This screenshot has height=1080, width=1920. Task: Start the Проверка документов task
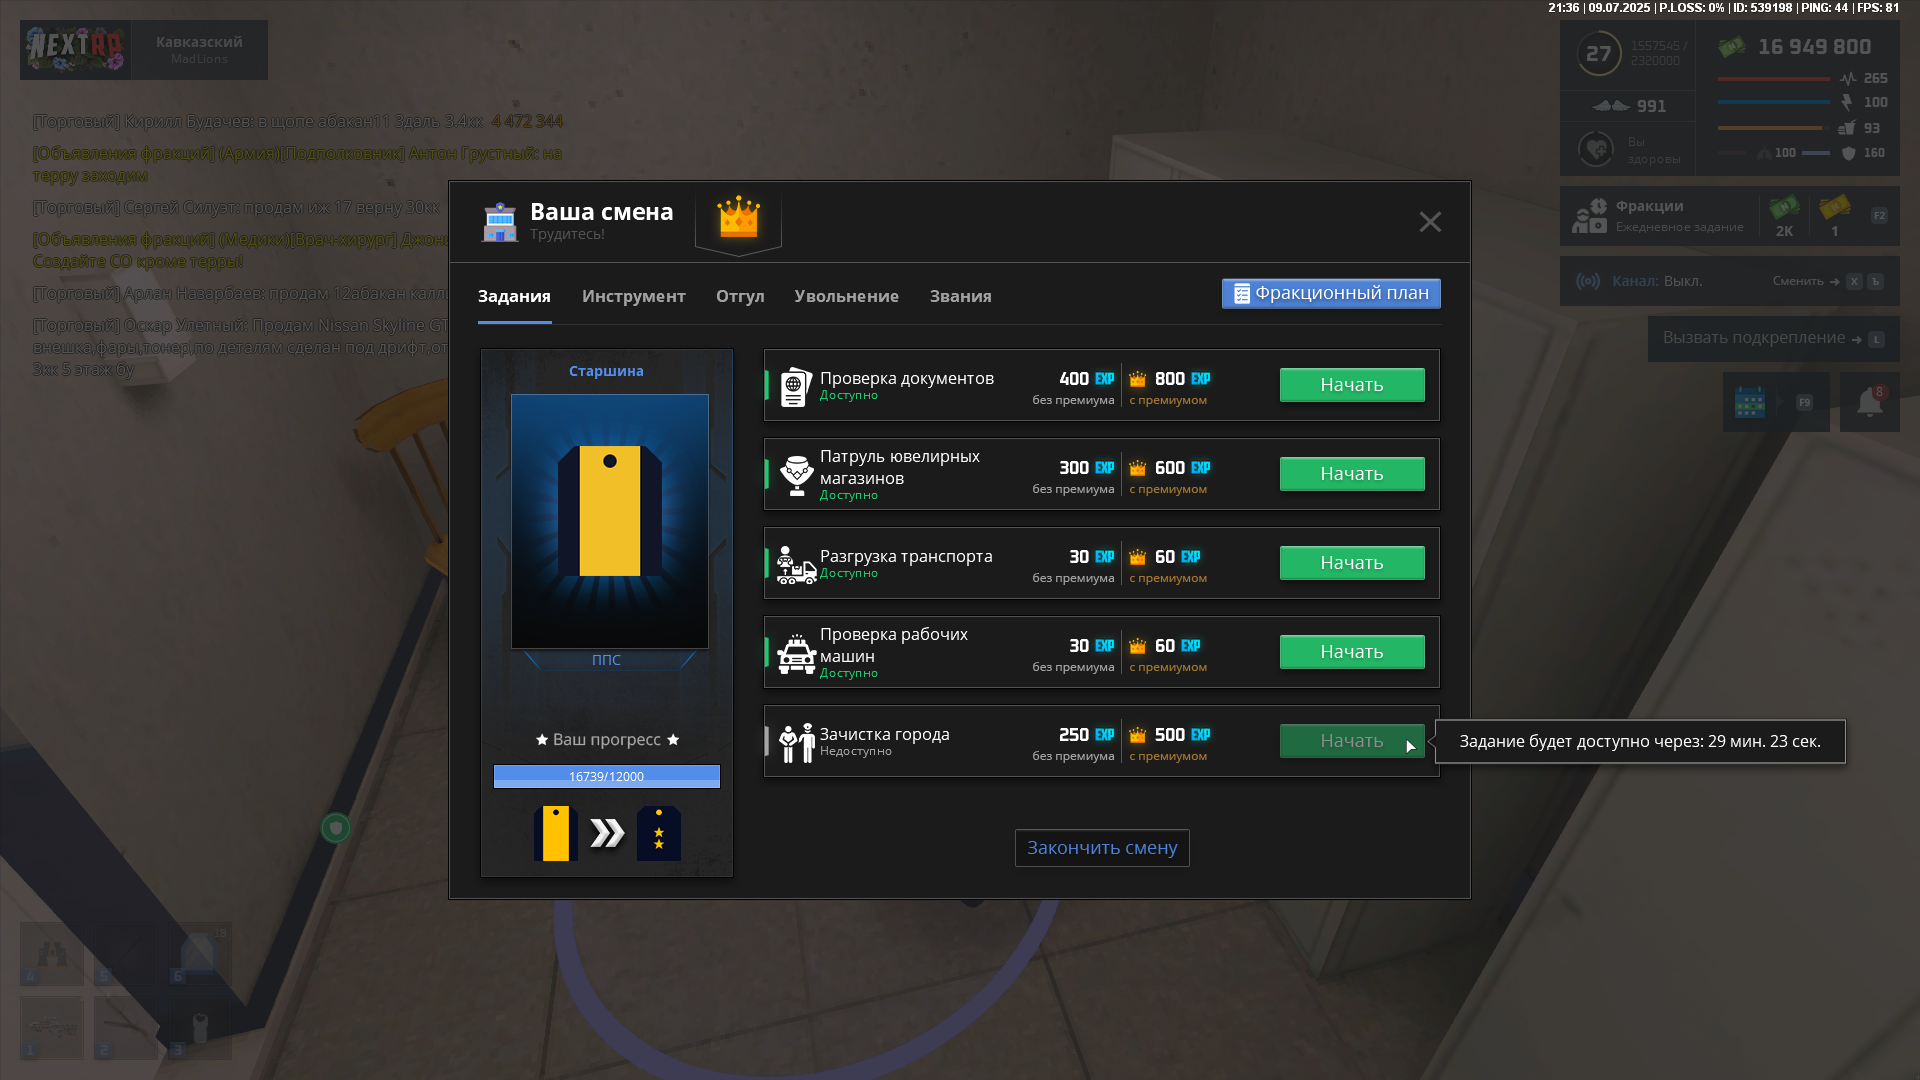point(1352,385)
